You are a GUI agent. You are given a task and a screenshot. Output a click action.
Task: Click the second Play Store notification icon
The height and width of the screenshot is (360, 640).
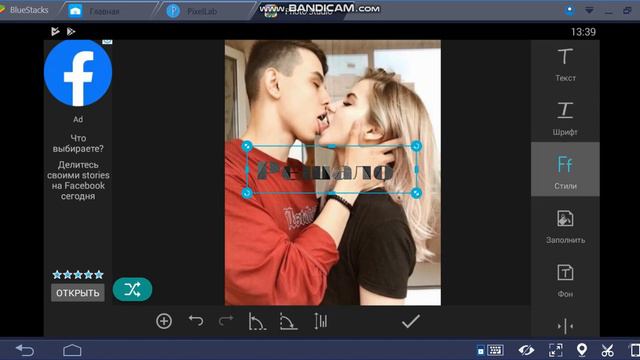pos(71,31)
